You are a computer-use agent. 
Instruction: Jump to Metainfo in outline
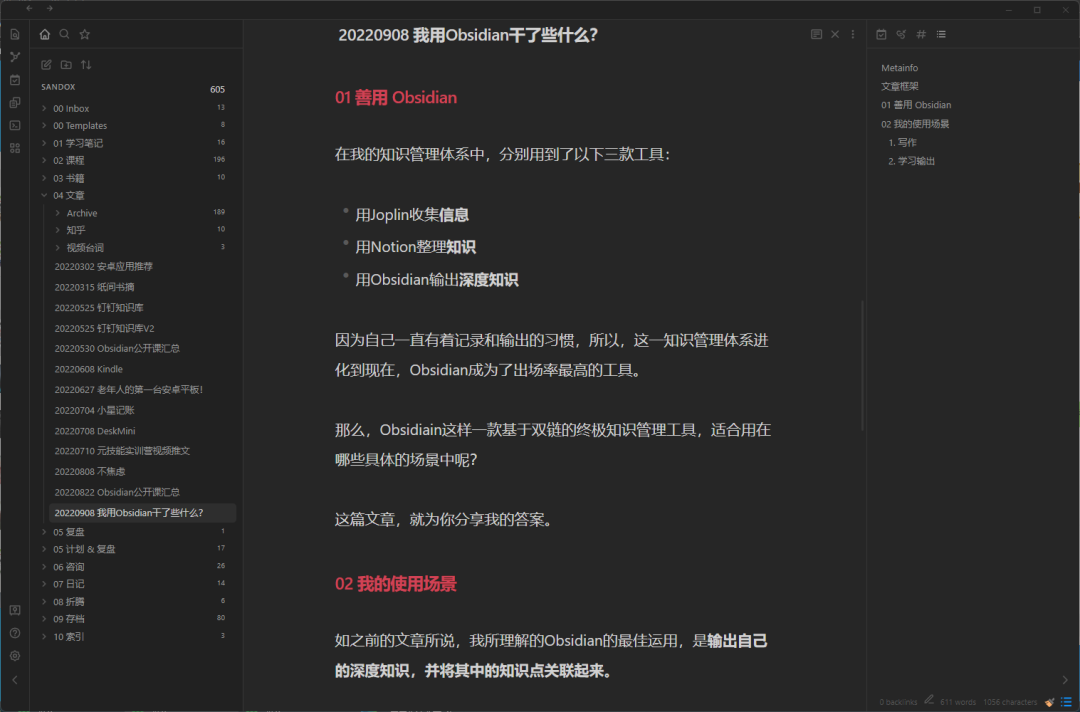(900, 67)
